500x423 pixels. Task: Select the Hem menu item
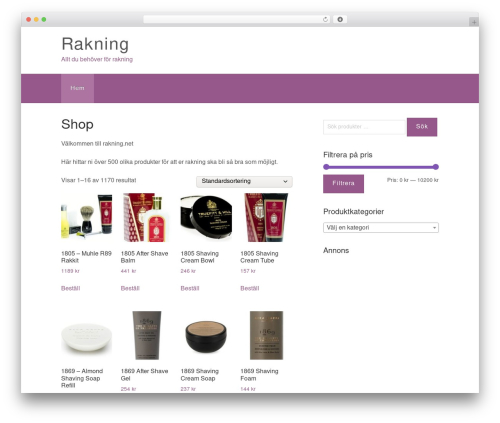pos(77,88)
